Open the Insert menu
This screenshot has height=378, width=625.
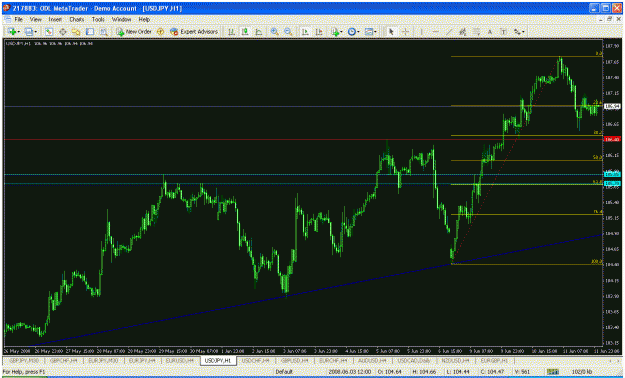pyautogui.click(x=55, y=19)
